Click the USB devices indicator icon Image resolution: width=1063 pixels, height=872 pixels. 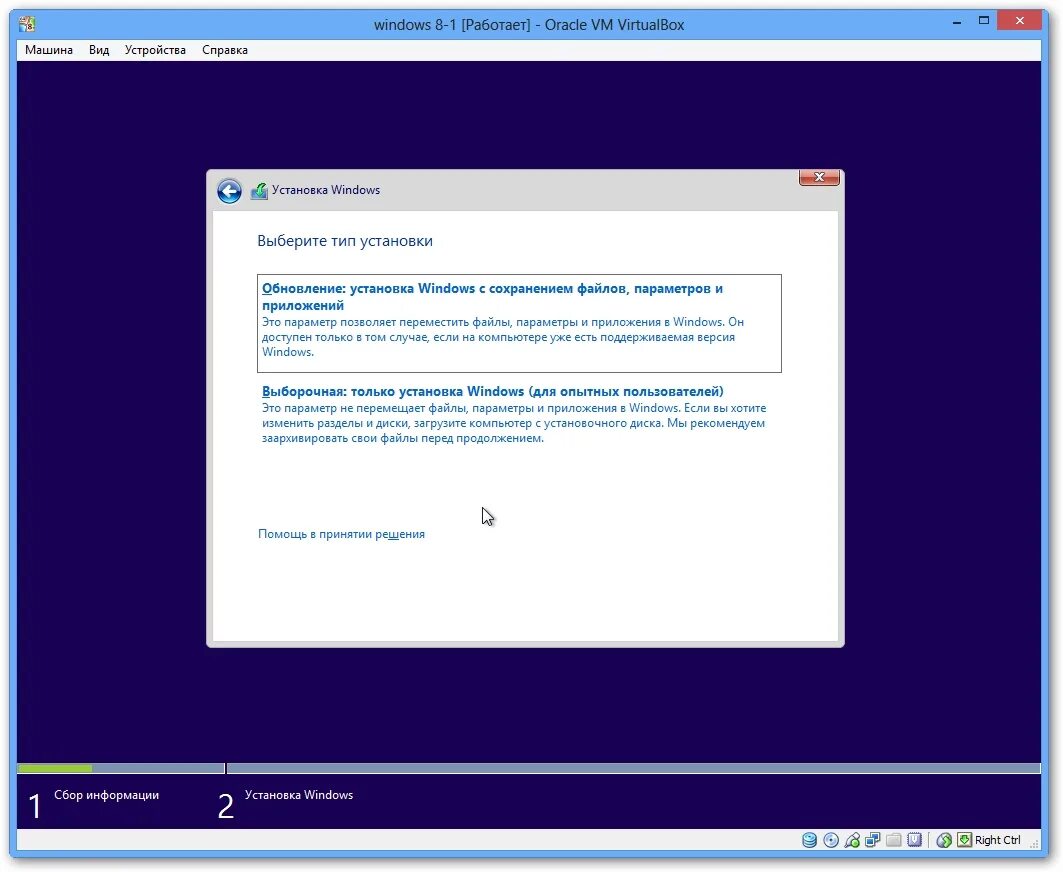[852, 840]
